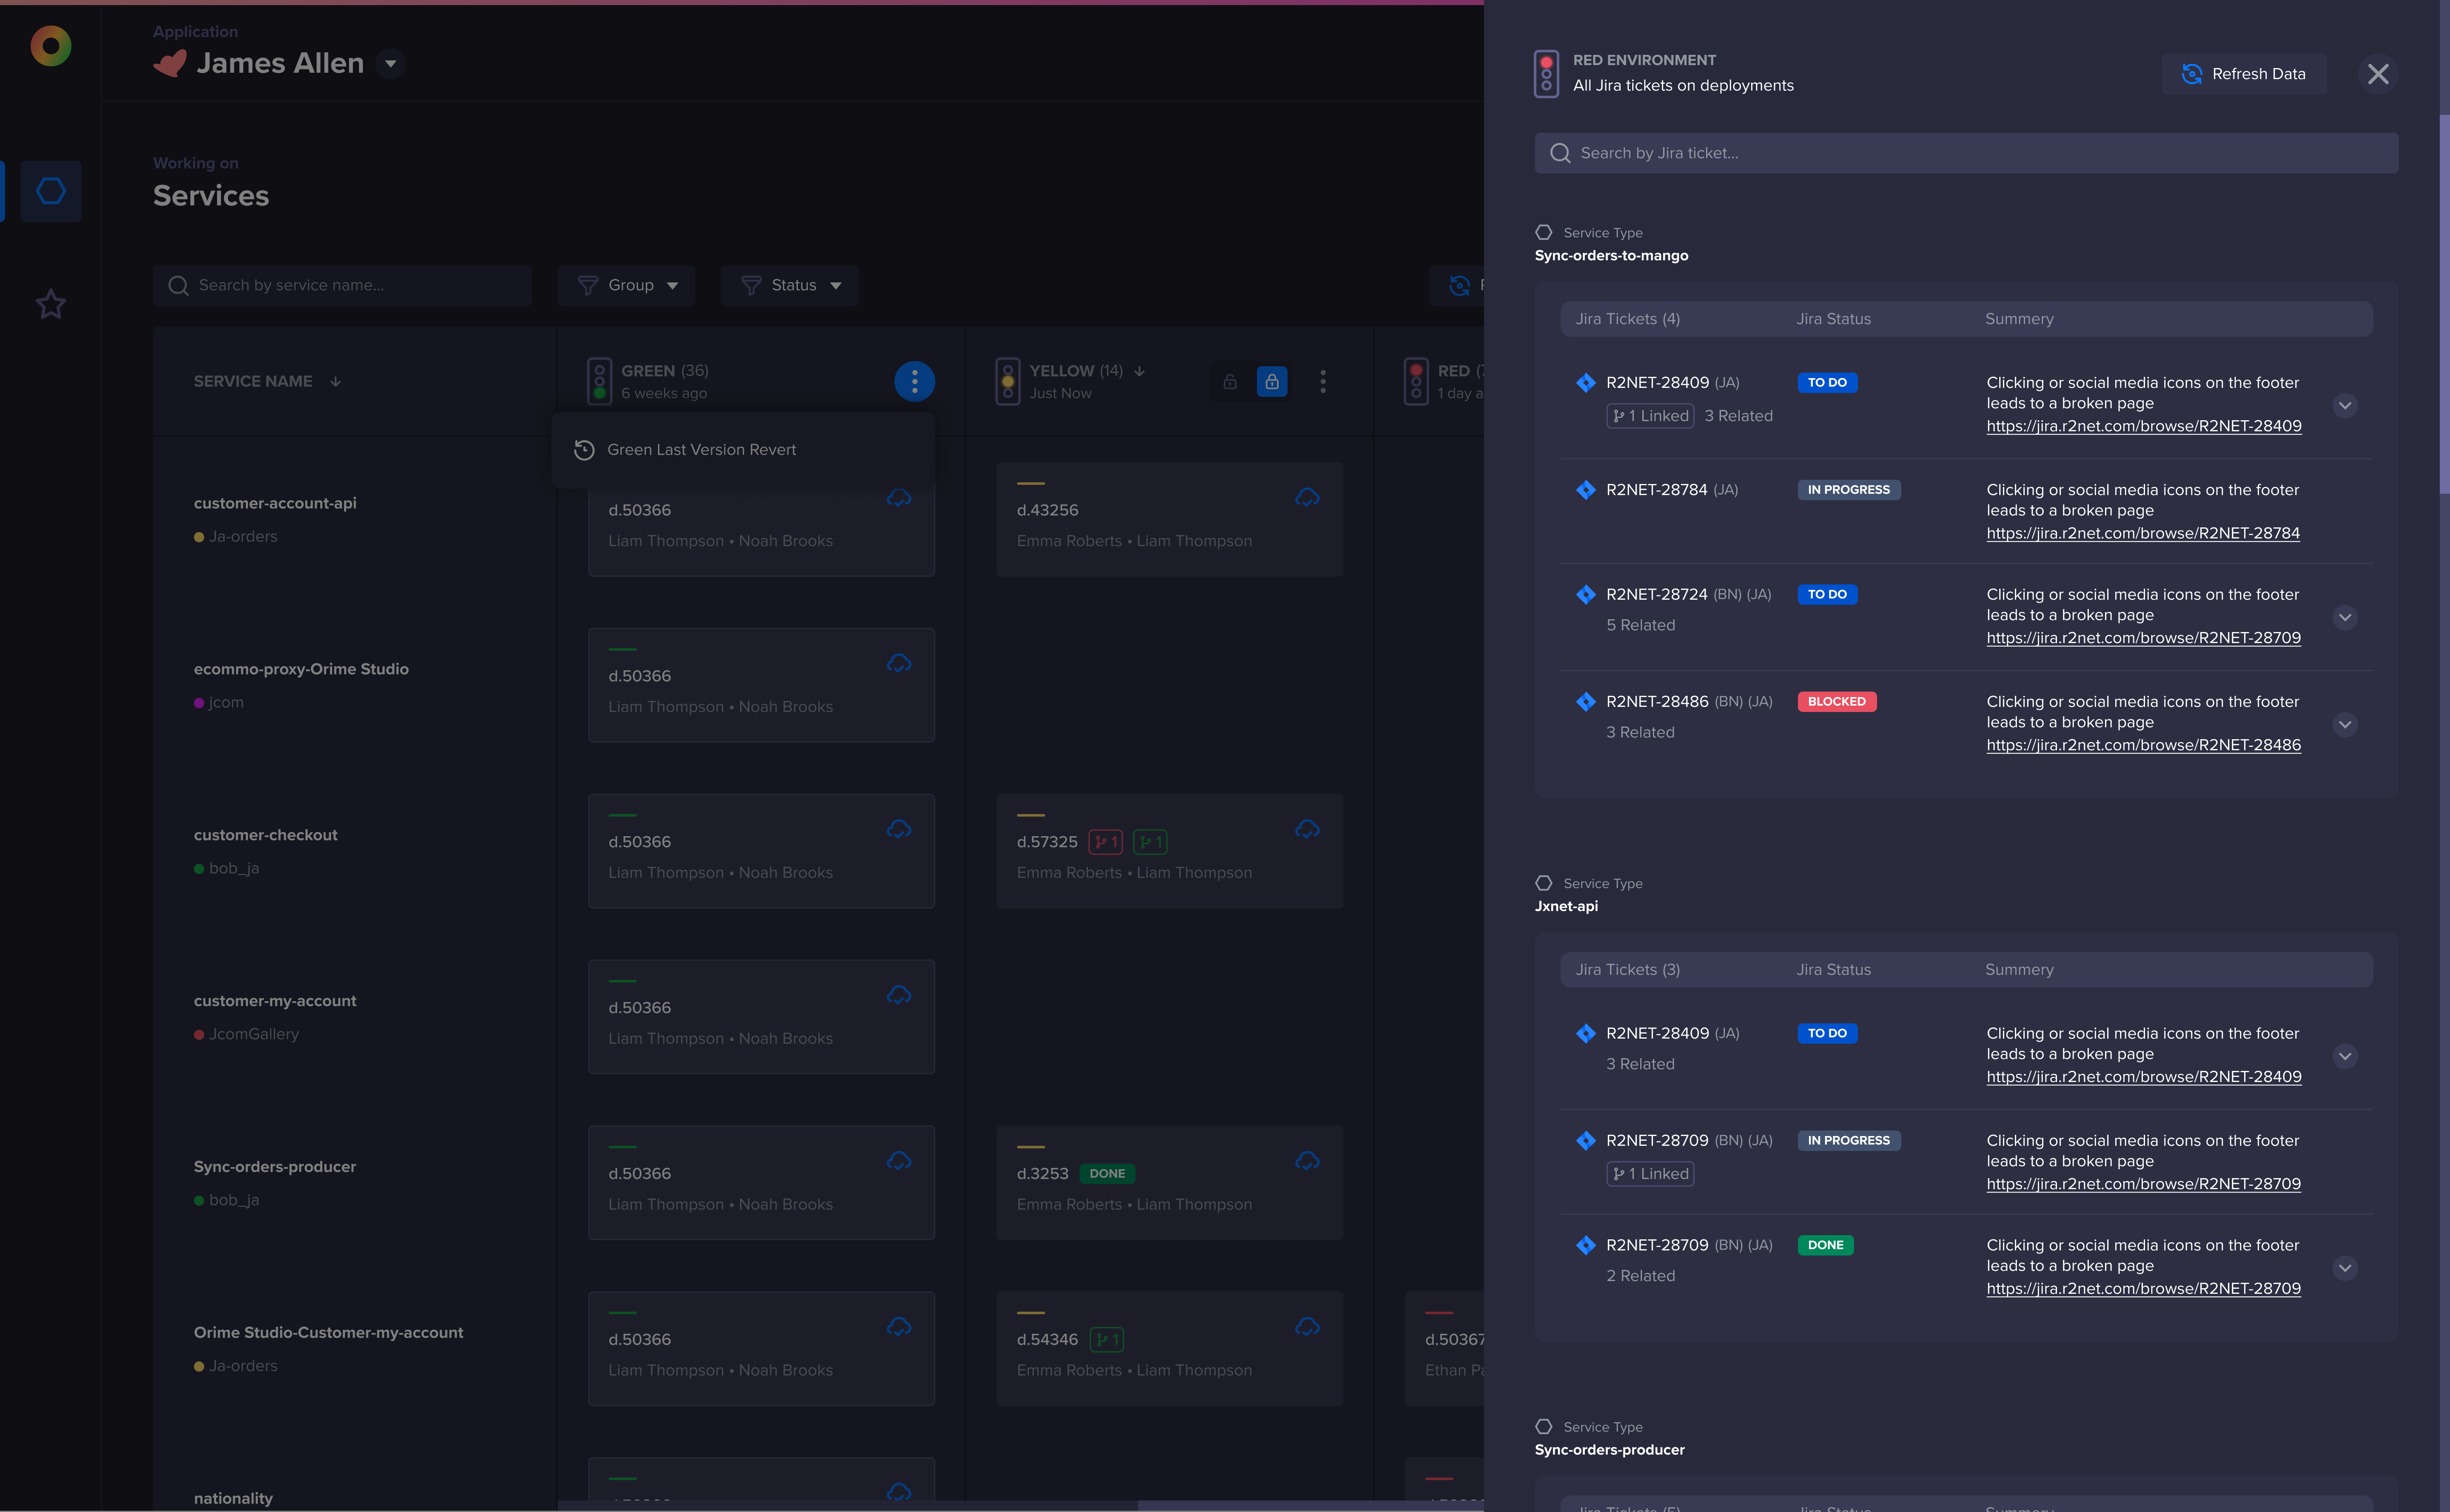Click 1 Linked badge on R2NET-28709
Screen dimensions: 2450x1512
coord(1650,1174)
